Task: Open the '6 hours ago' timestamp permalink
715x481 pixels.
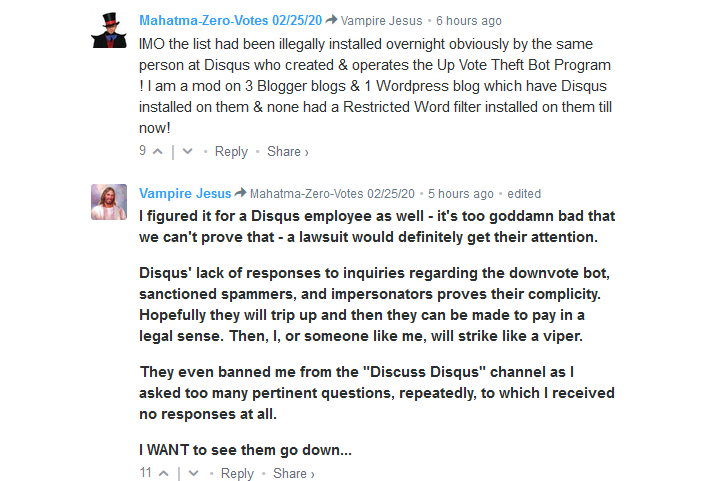Action: pos(469,21)
